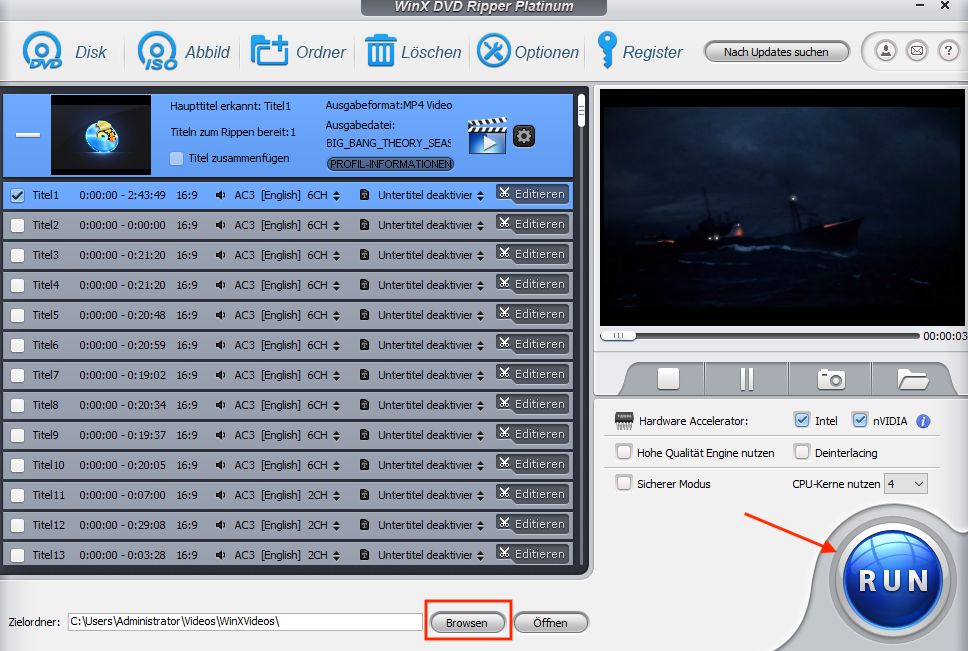This screenshot has width=968, height=651.
Task: Click the speaker icon for Titel1
Action: coord(220,195)
